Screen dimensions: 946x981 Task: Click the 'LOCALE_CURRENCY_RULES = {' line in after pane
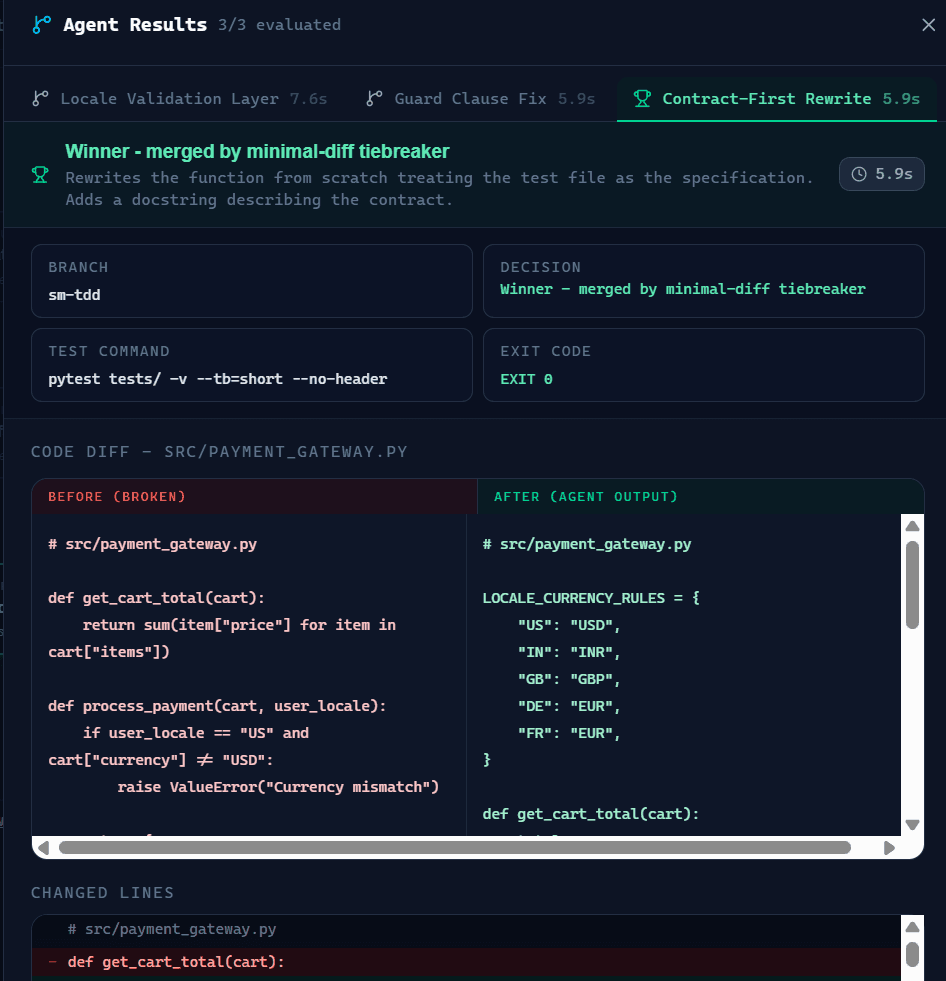[x=591, y=598]
